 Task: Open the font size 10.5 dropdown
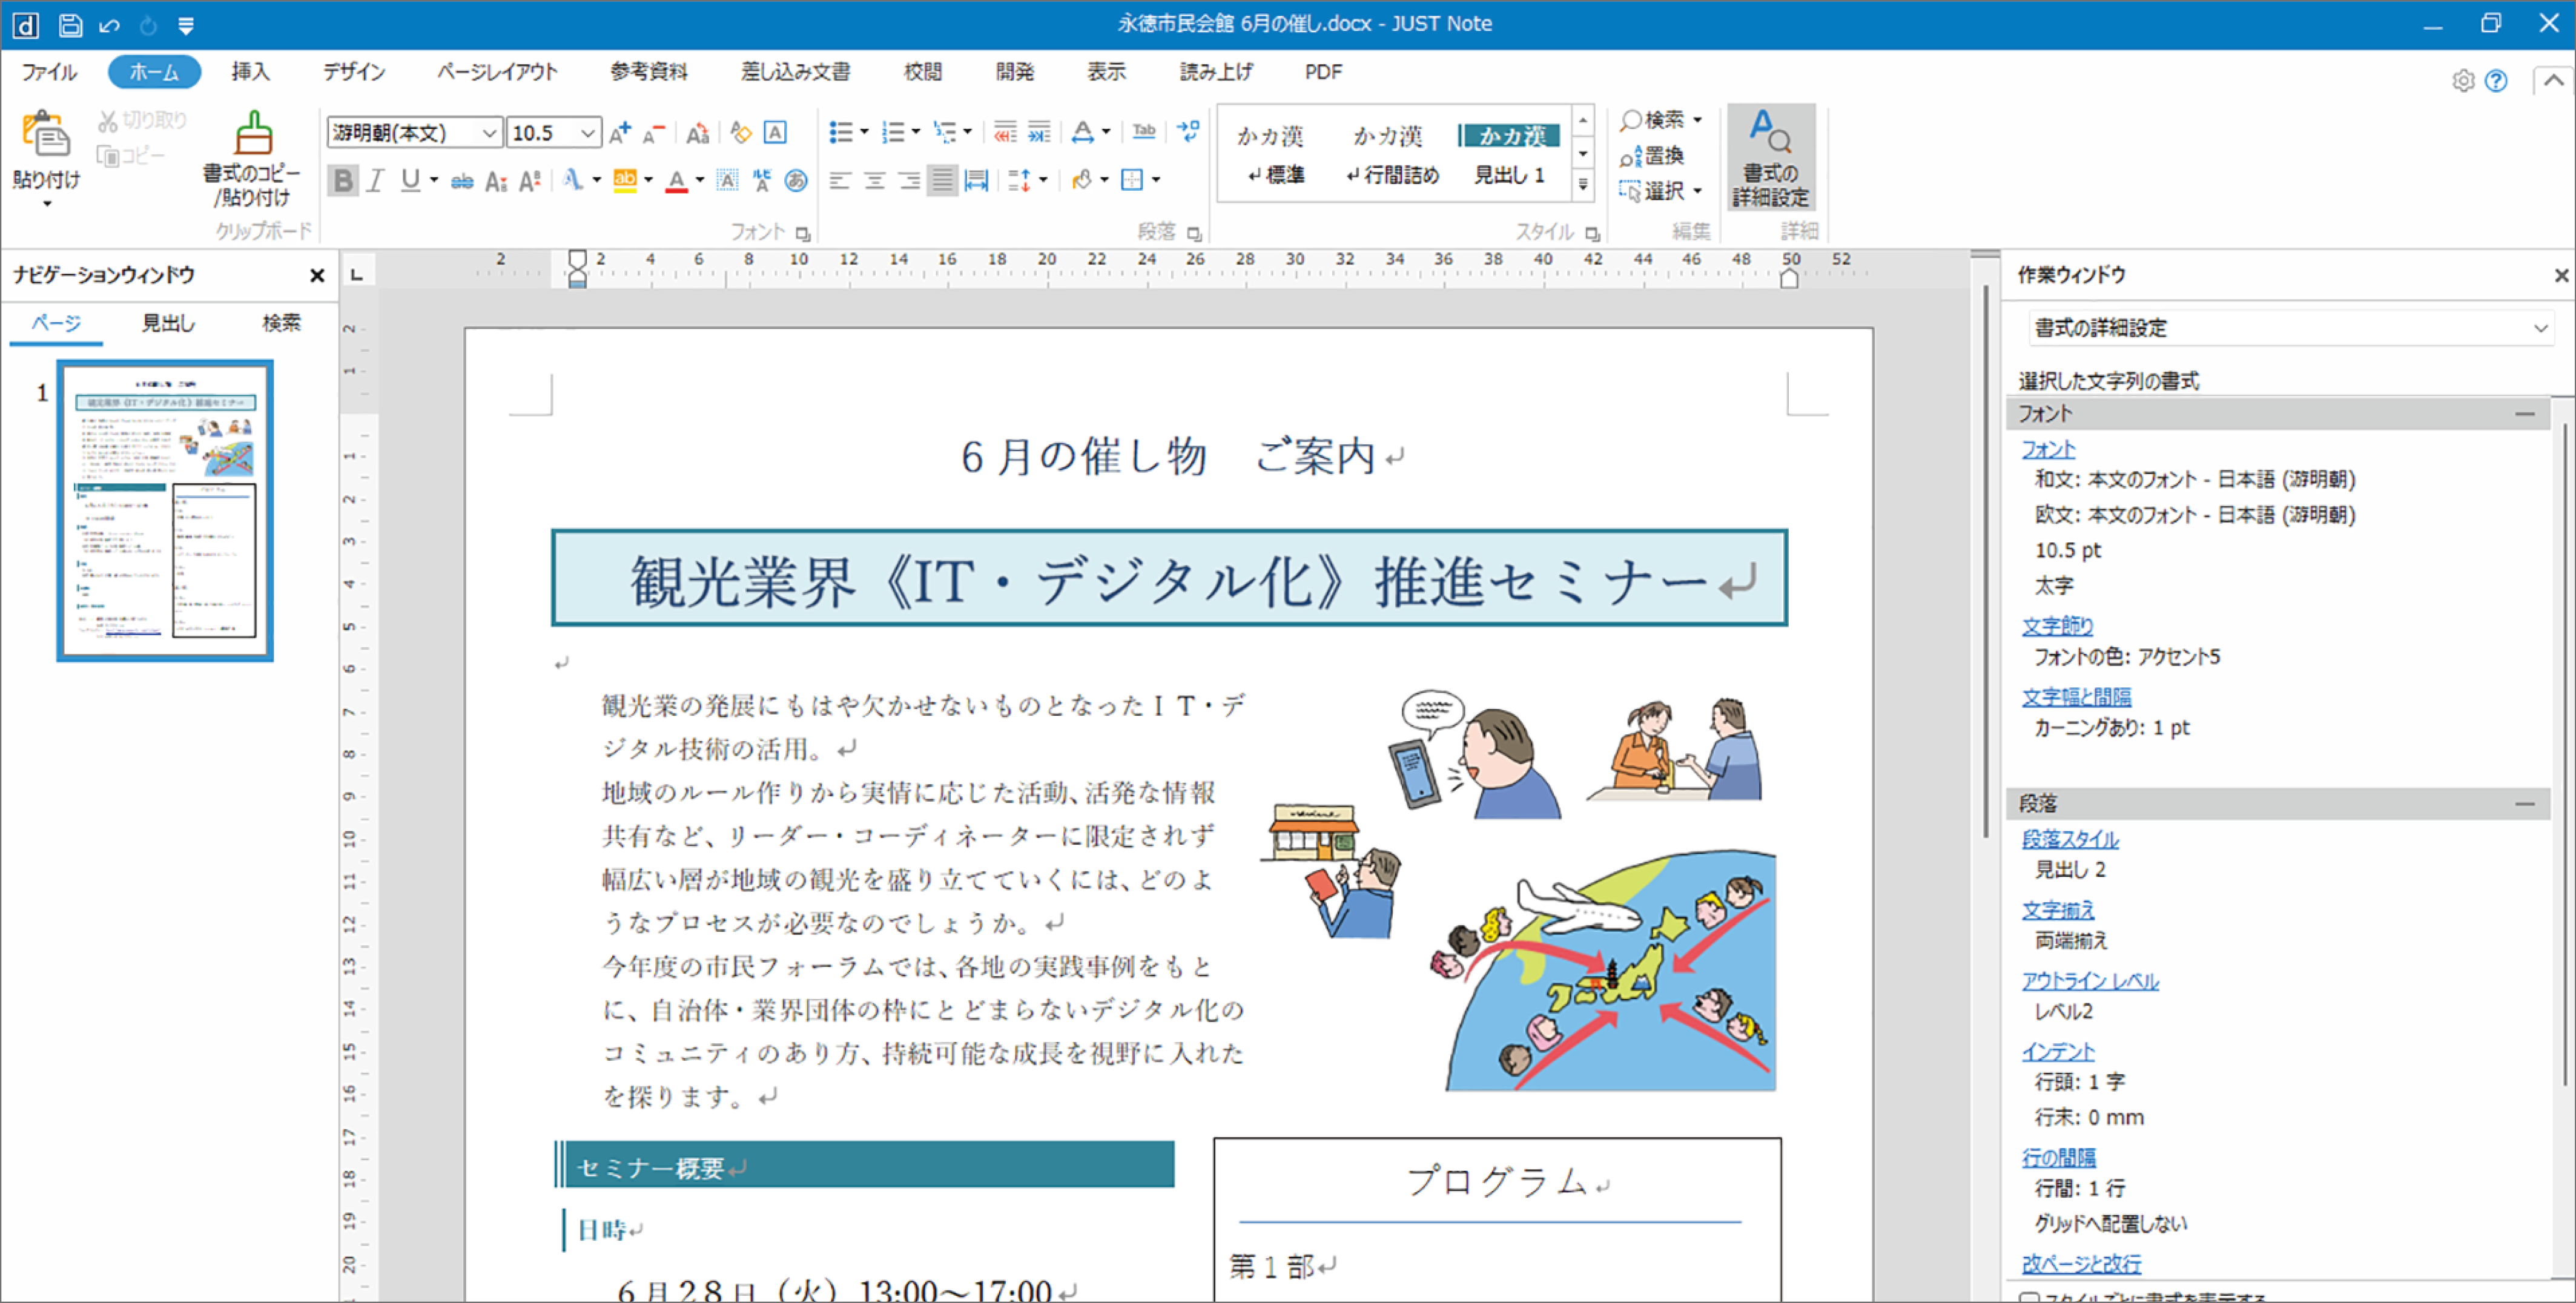click(x=588, y=133)
